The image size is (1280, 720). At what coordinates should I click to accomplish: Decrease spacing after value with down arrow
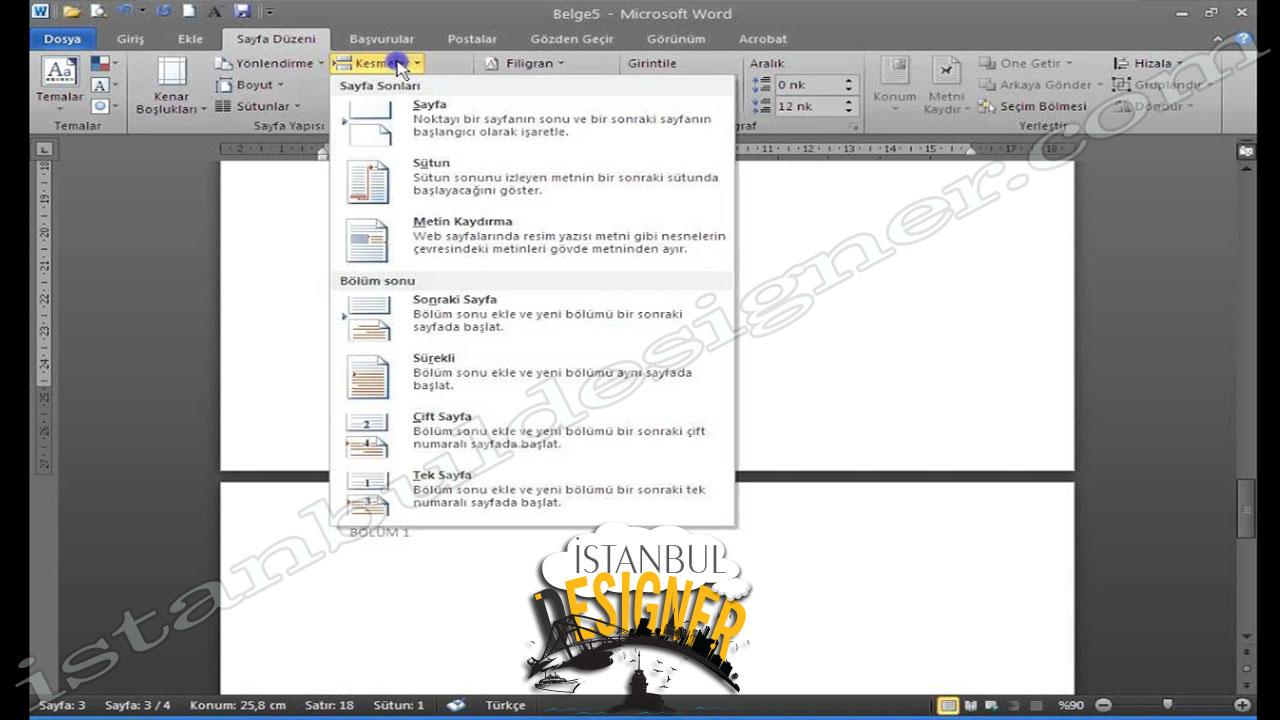[850, 111]
